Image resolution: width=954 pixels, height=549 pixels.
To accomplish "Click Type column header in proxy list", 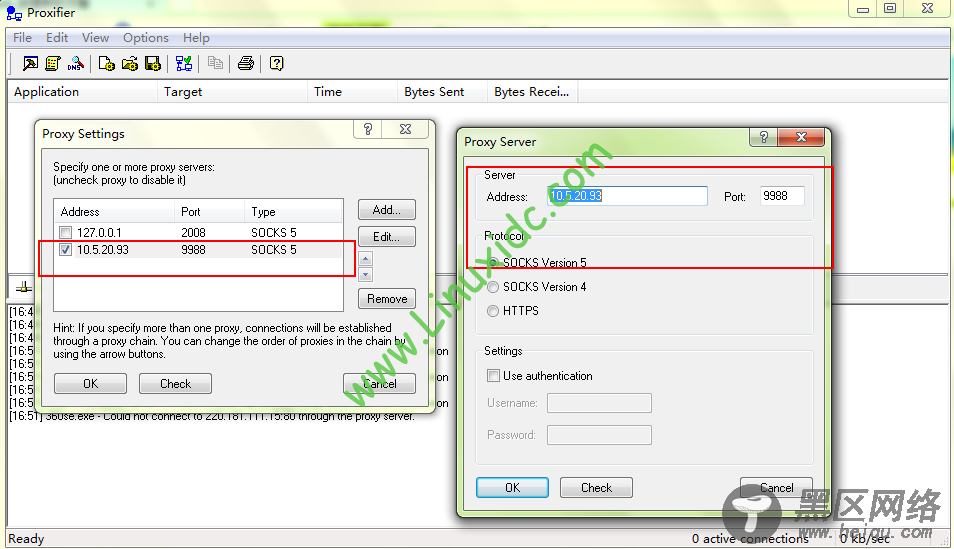I will (293, 212).
